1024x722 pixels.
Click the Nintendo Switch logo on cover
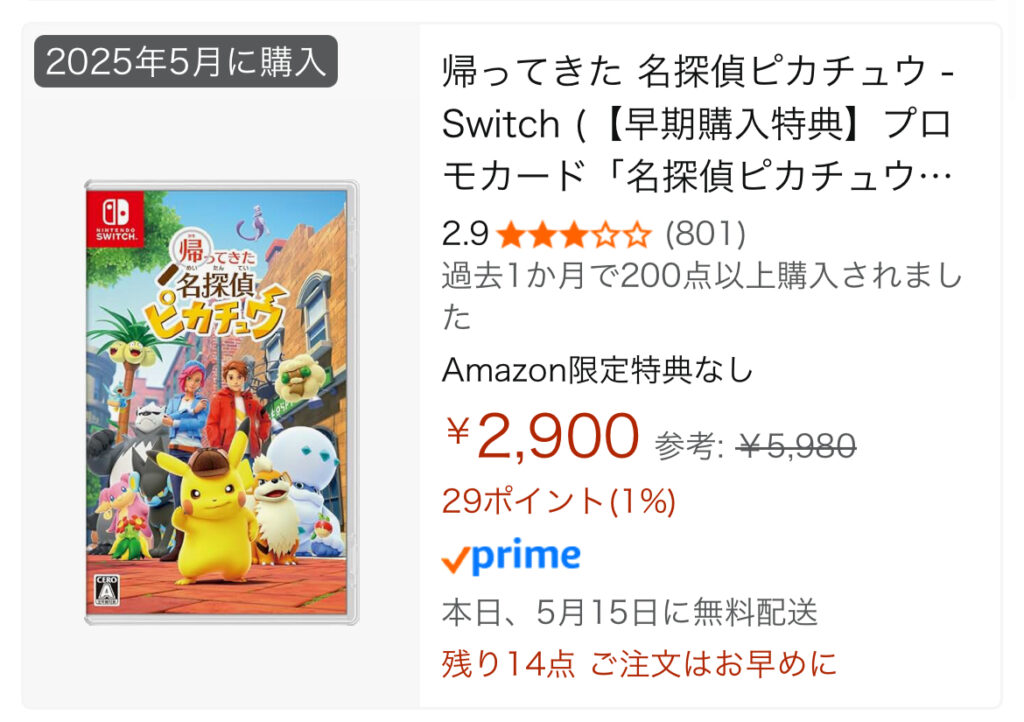116,219
